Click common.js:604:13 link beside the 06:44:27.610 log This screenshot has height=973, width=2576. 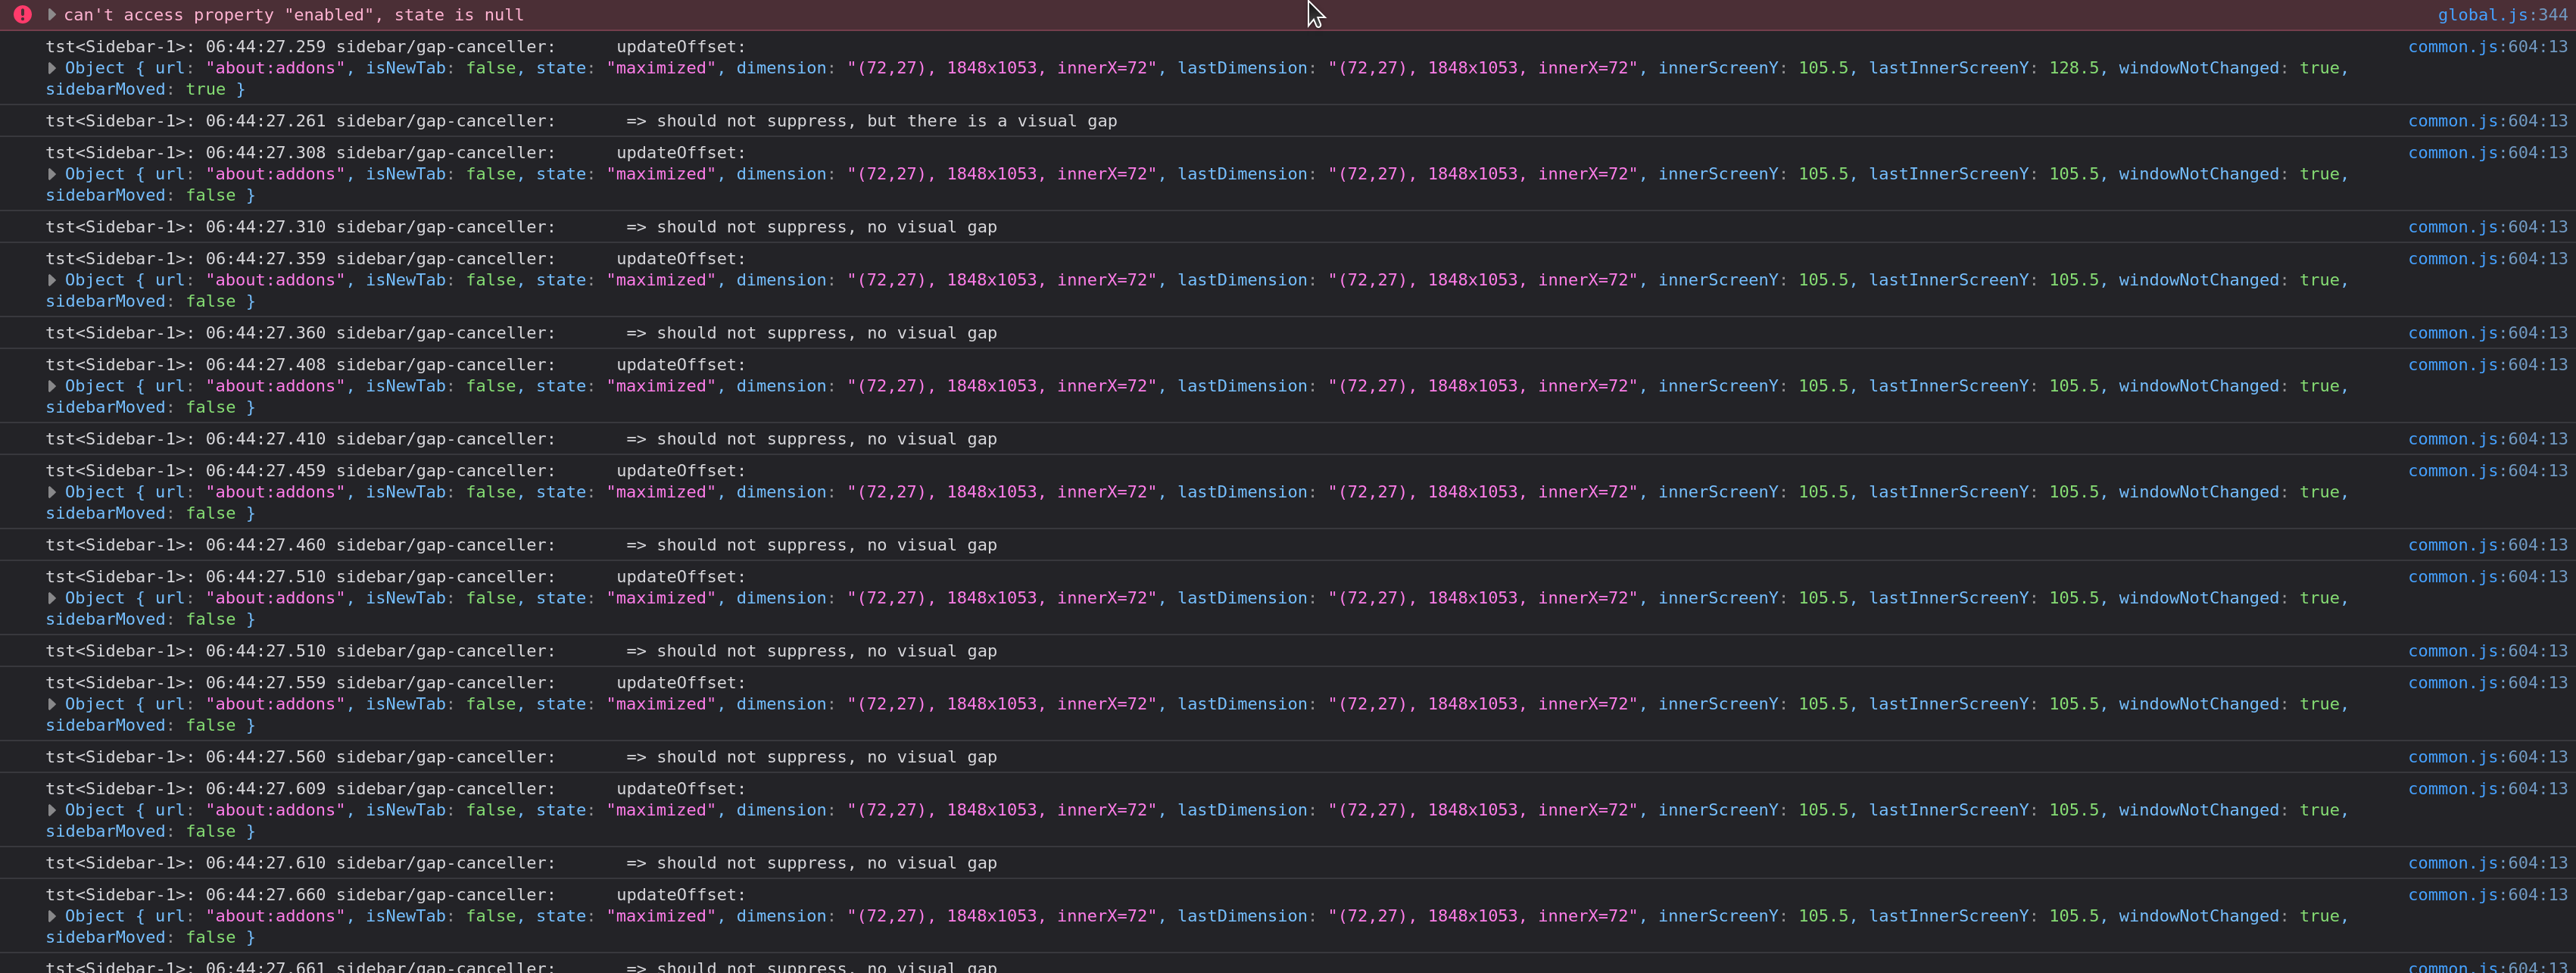click(x=2487, y=863)
